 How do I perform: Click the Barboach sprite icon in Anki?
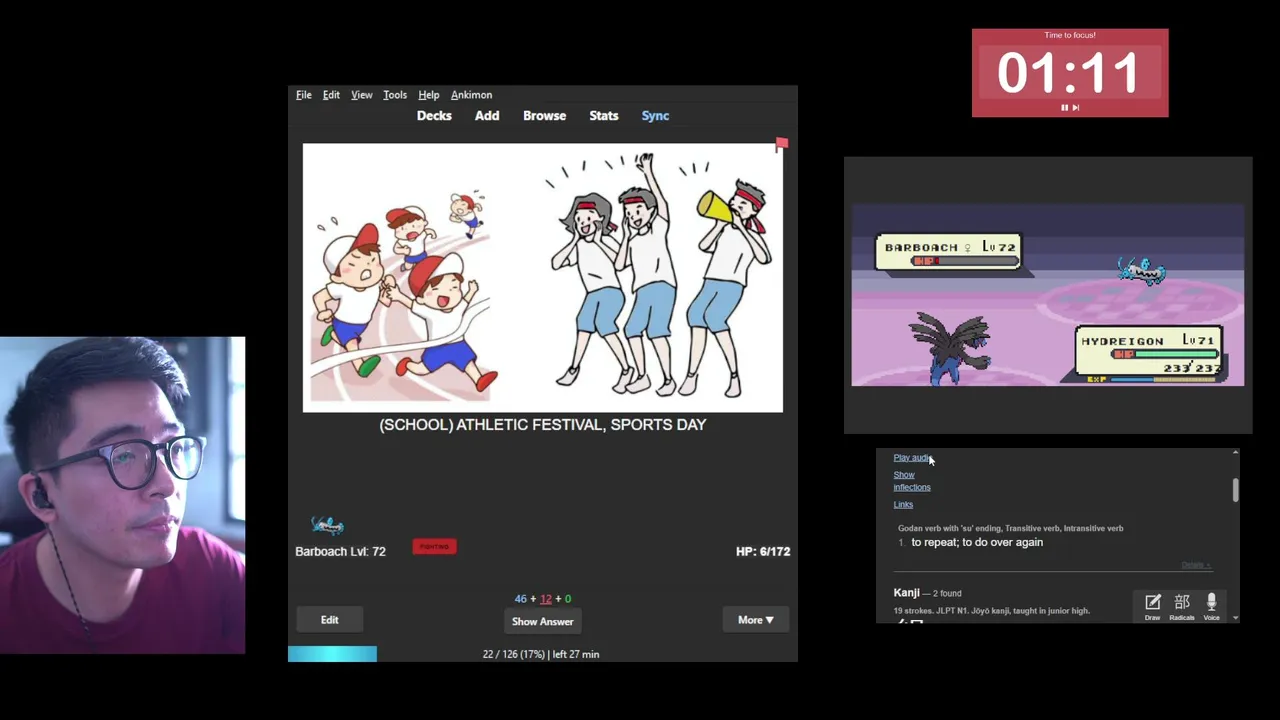click(327, 526)
